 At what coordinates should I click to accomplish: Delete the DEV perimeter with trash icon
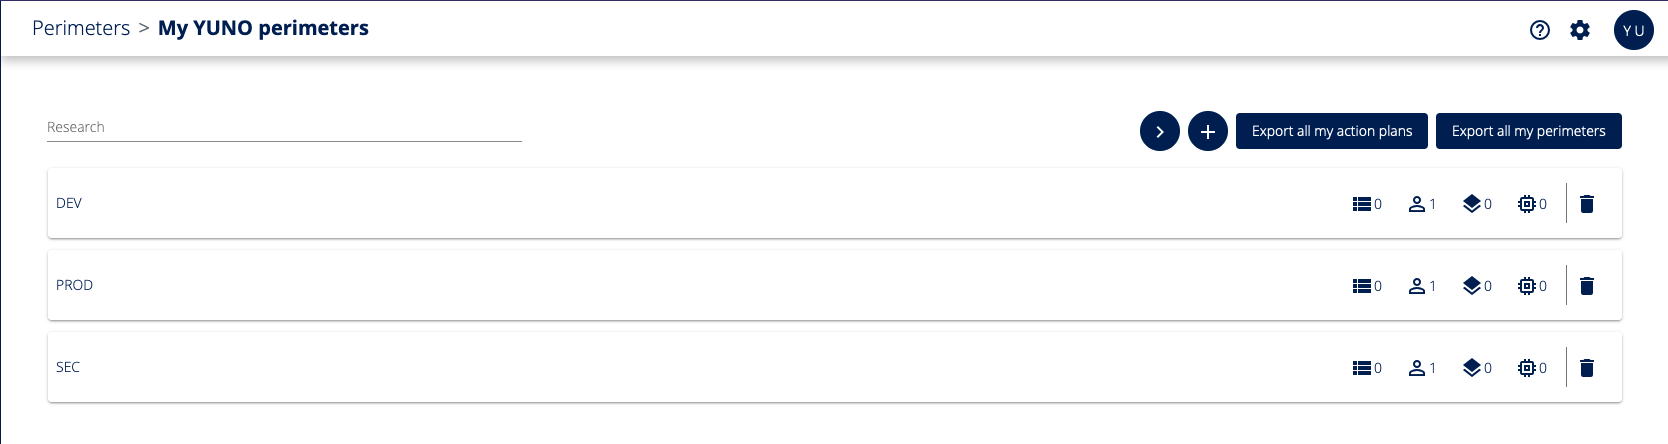click(x=1586, y=204)
